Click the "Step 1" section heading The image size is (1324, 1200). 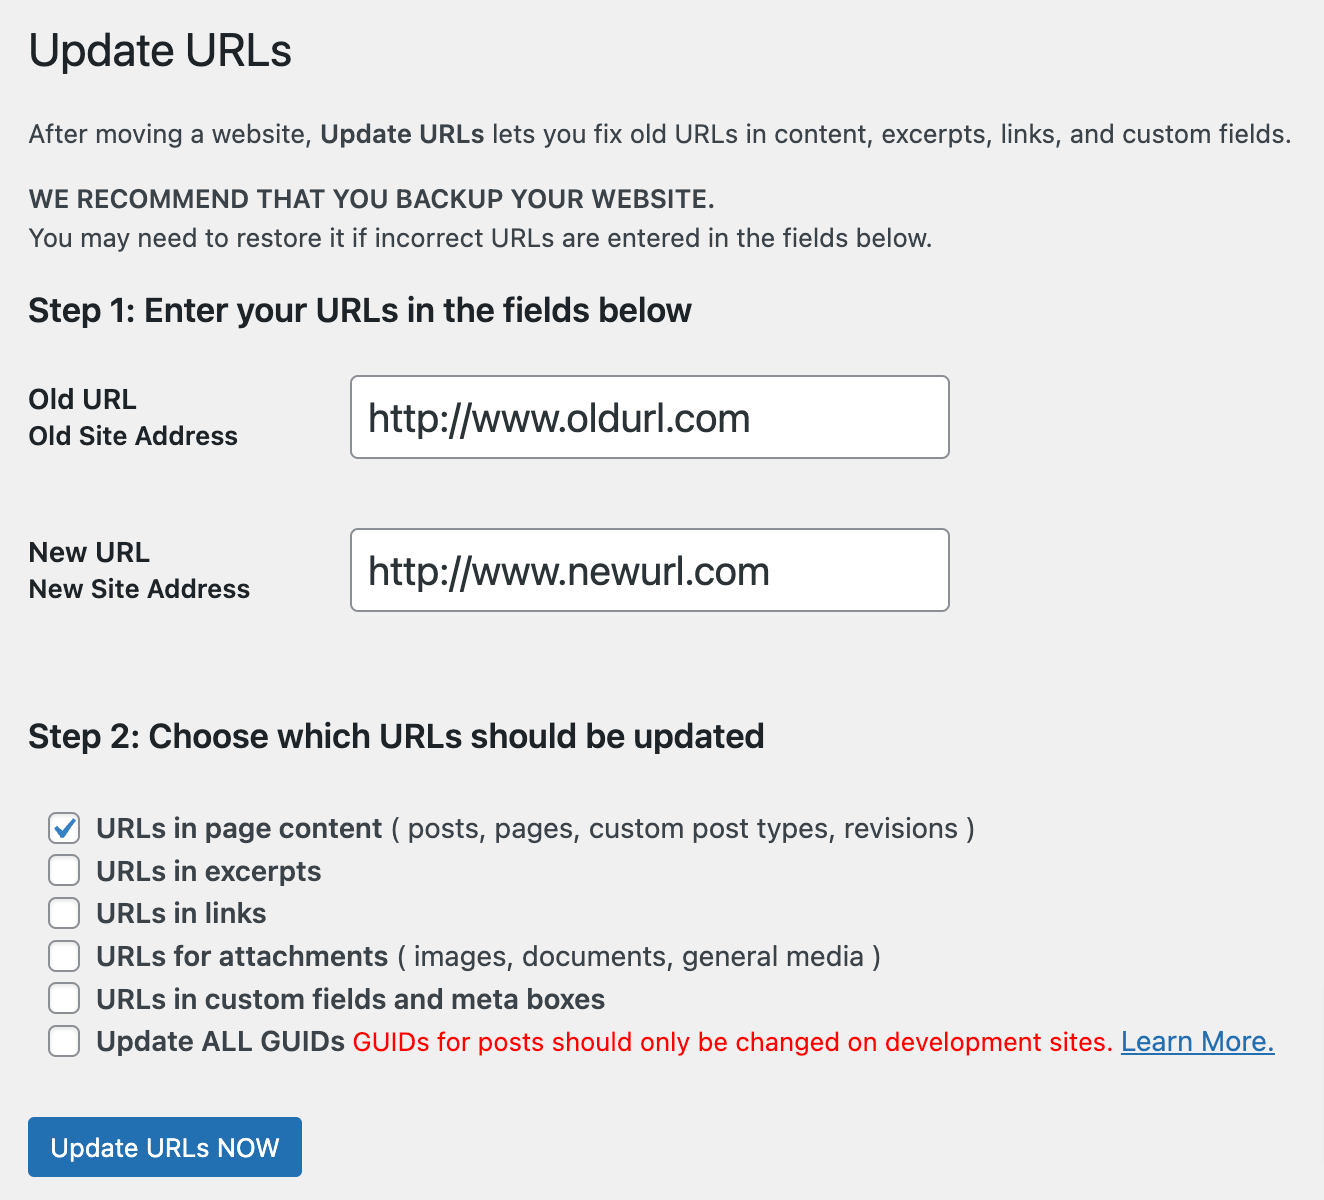point(360,311)
